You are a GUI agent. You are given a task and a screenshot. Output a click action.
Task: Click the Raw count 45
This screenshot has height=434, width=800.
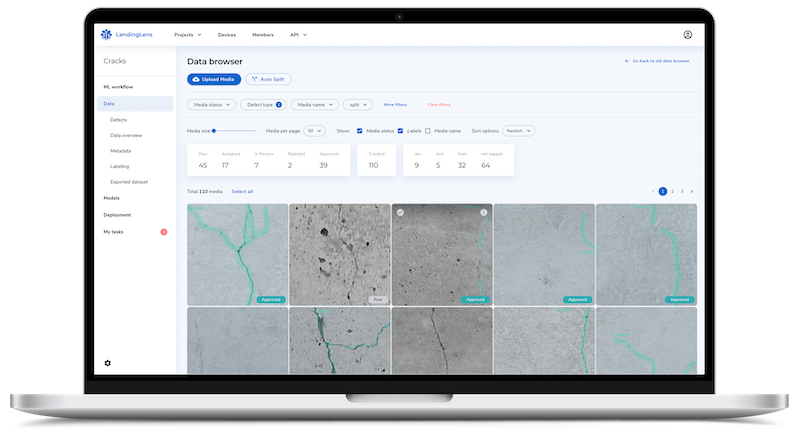[x=203, y=165]
